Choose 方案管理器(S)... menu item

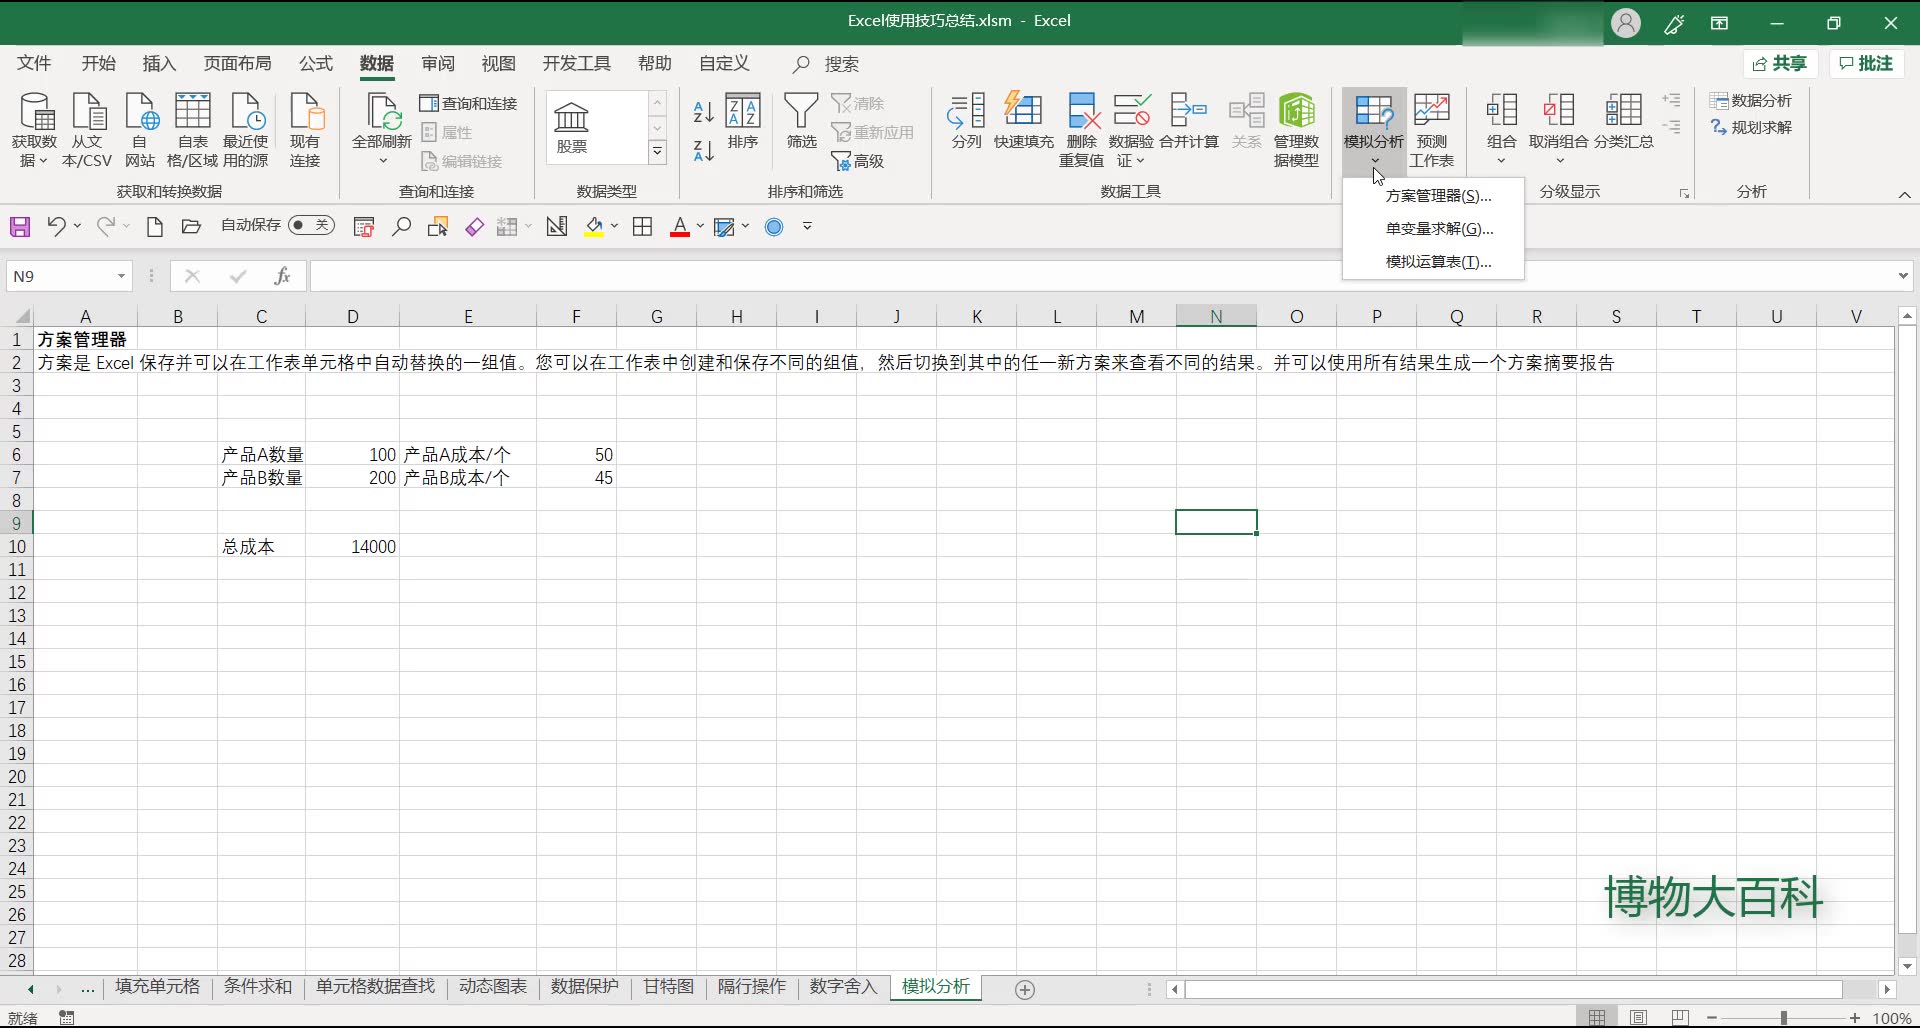(1438, 196)
